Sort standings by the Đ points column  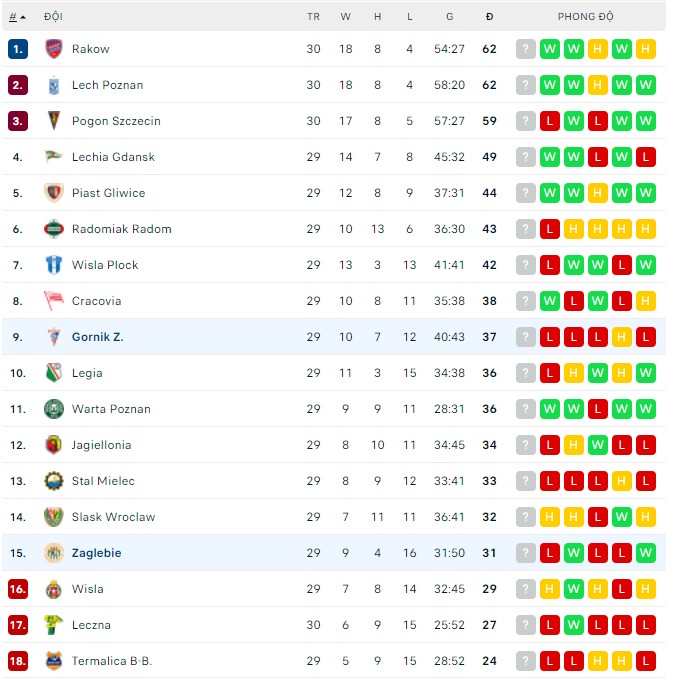tap(489, 16)
